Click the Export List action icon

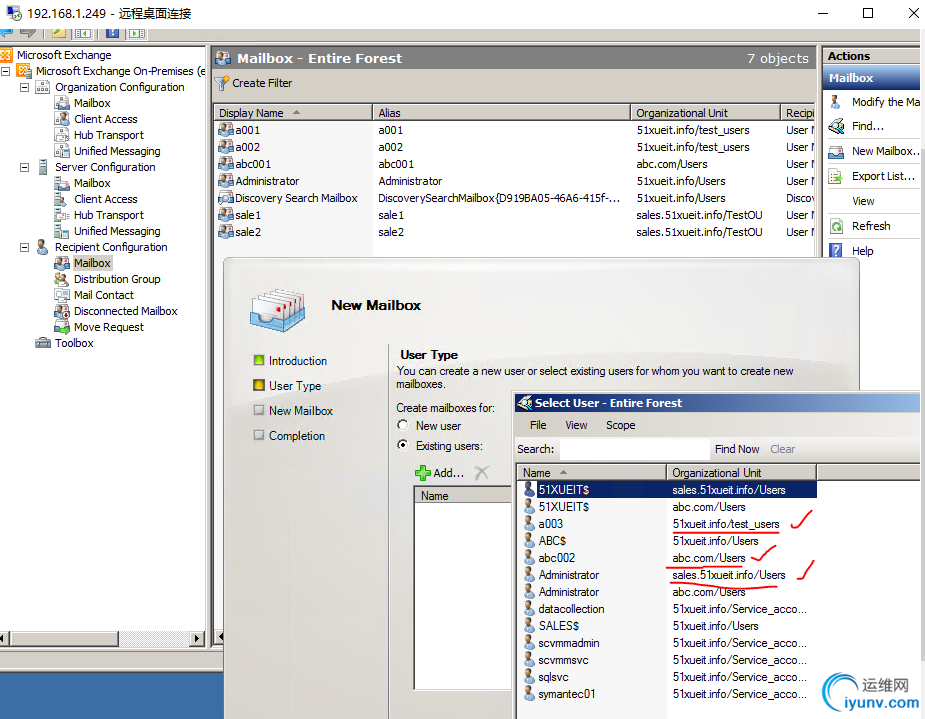tap(836, 176)
